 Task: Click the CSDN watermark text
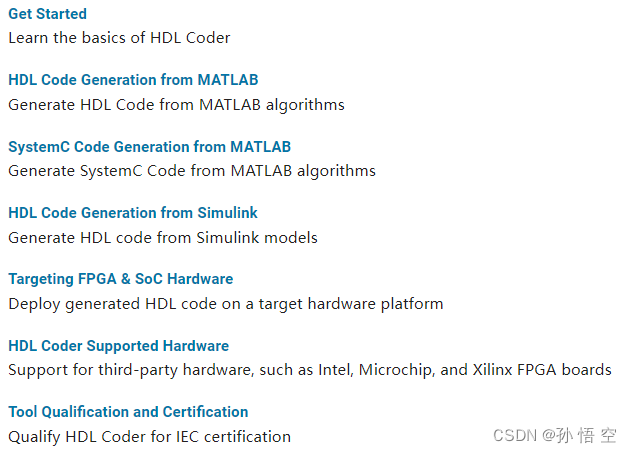[x=515, y=436]
